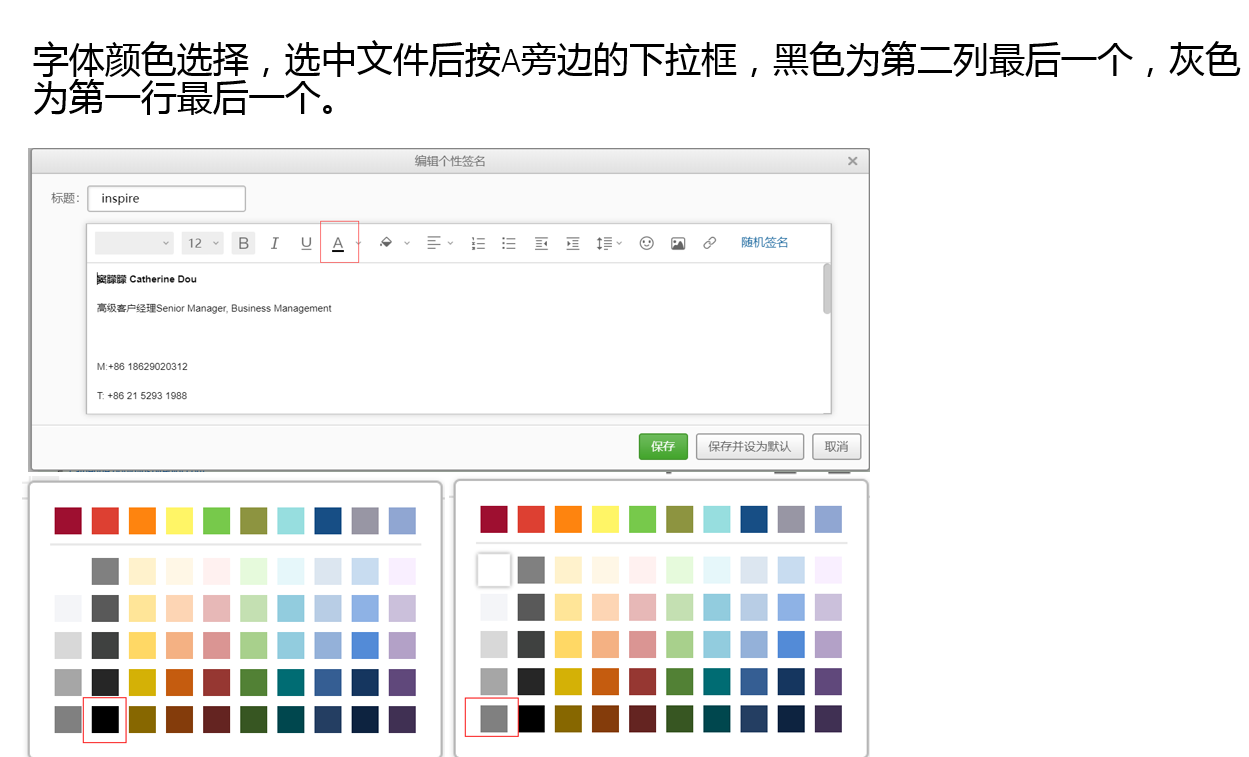Click the font color A icon
1249x757 pixels.
tap(338, 243)
